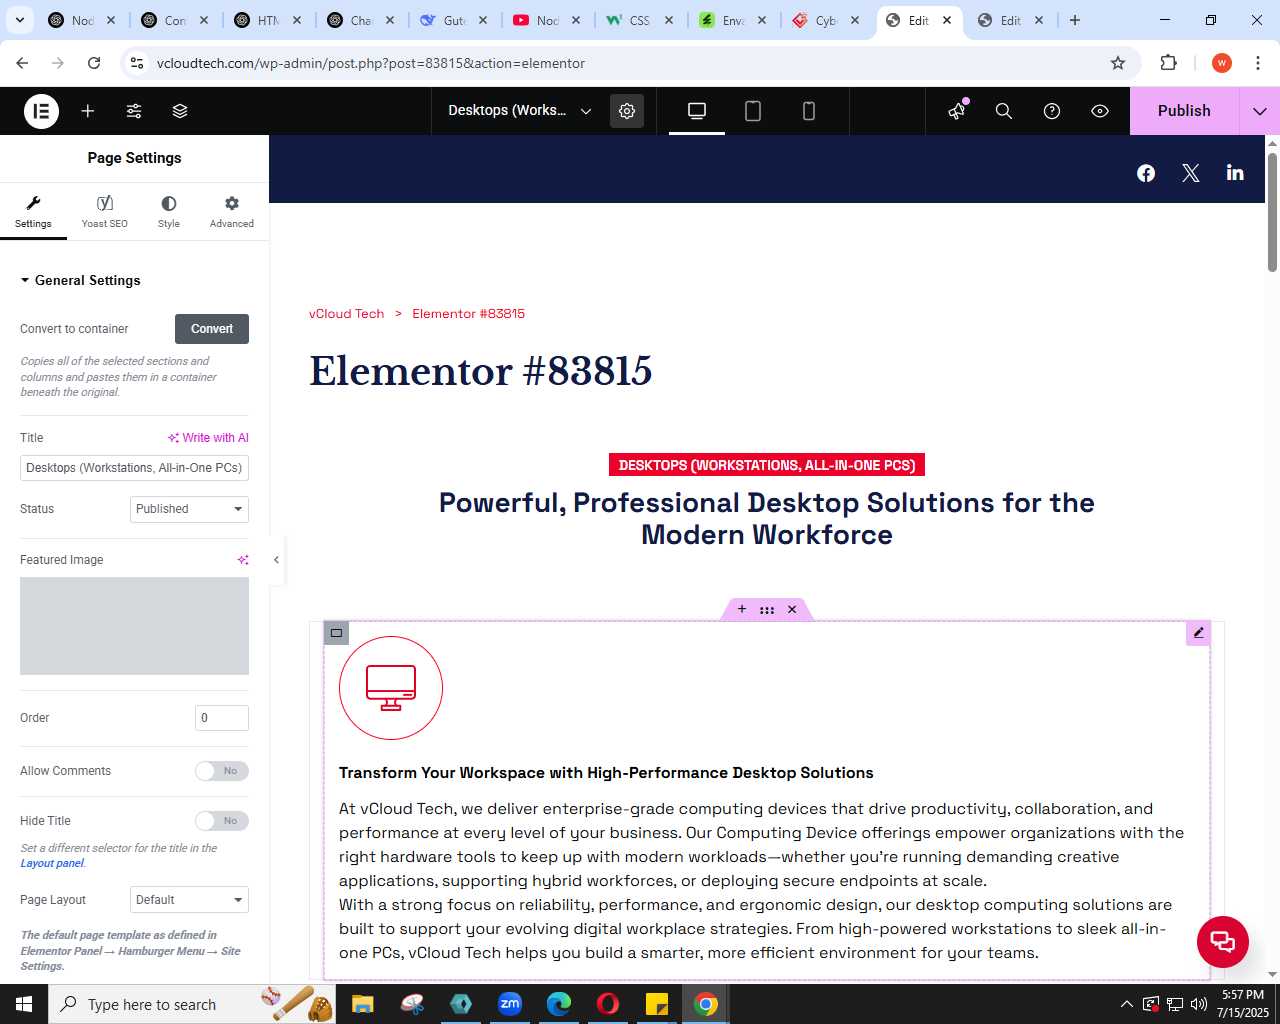This screenshot has width=1280, height=1024.
Task: Click the LinkedIn icon in header
Action: click(1235, 172)
